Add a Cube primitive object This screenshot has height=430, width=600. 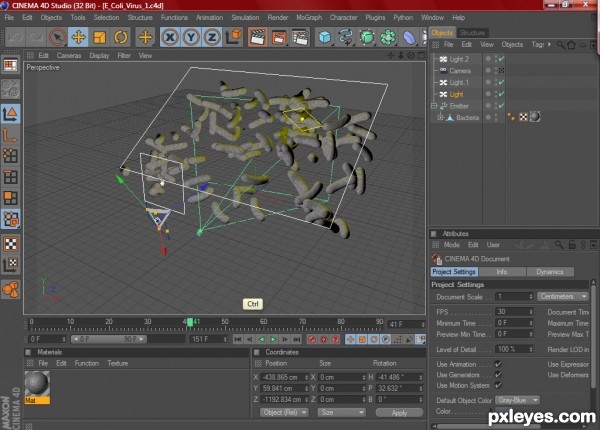[324, 37]
